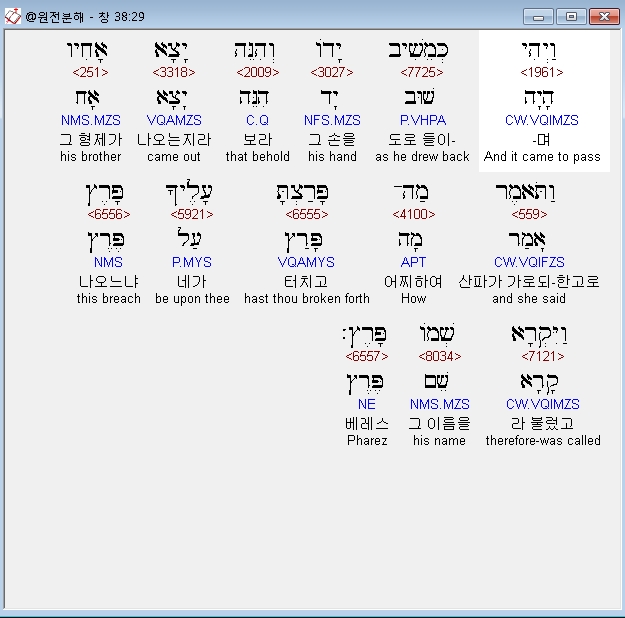Click the gloss 'And it came to pass'
The height and width of the screenshot is (618, 625).
click(x=542, y=156)
